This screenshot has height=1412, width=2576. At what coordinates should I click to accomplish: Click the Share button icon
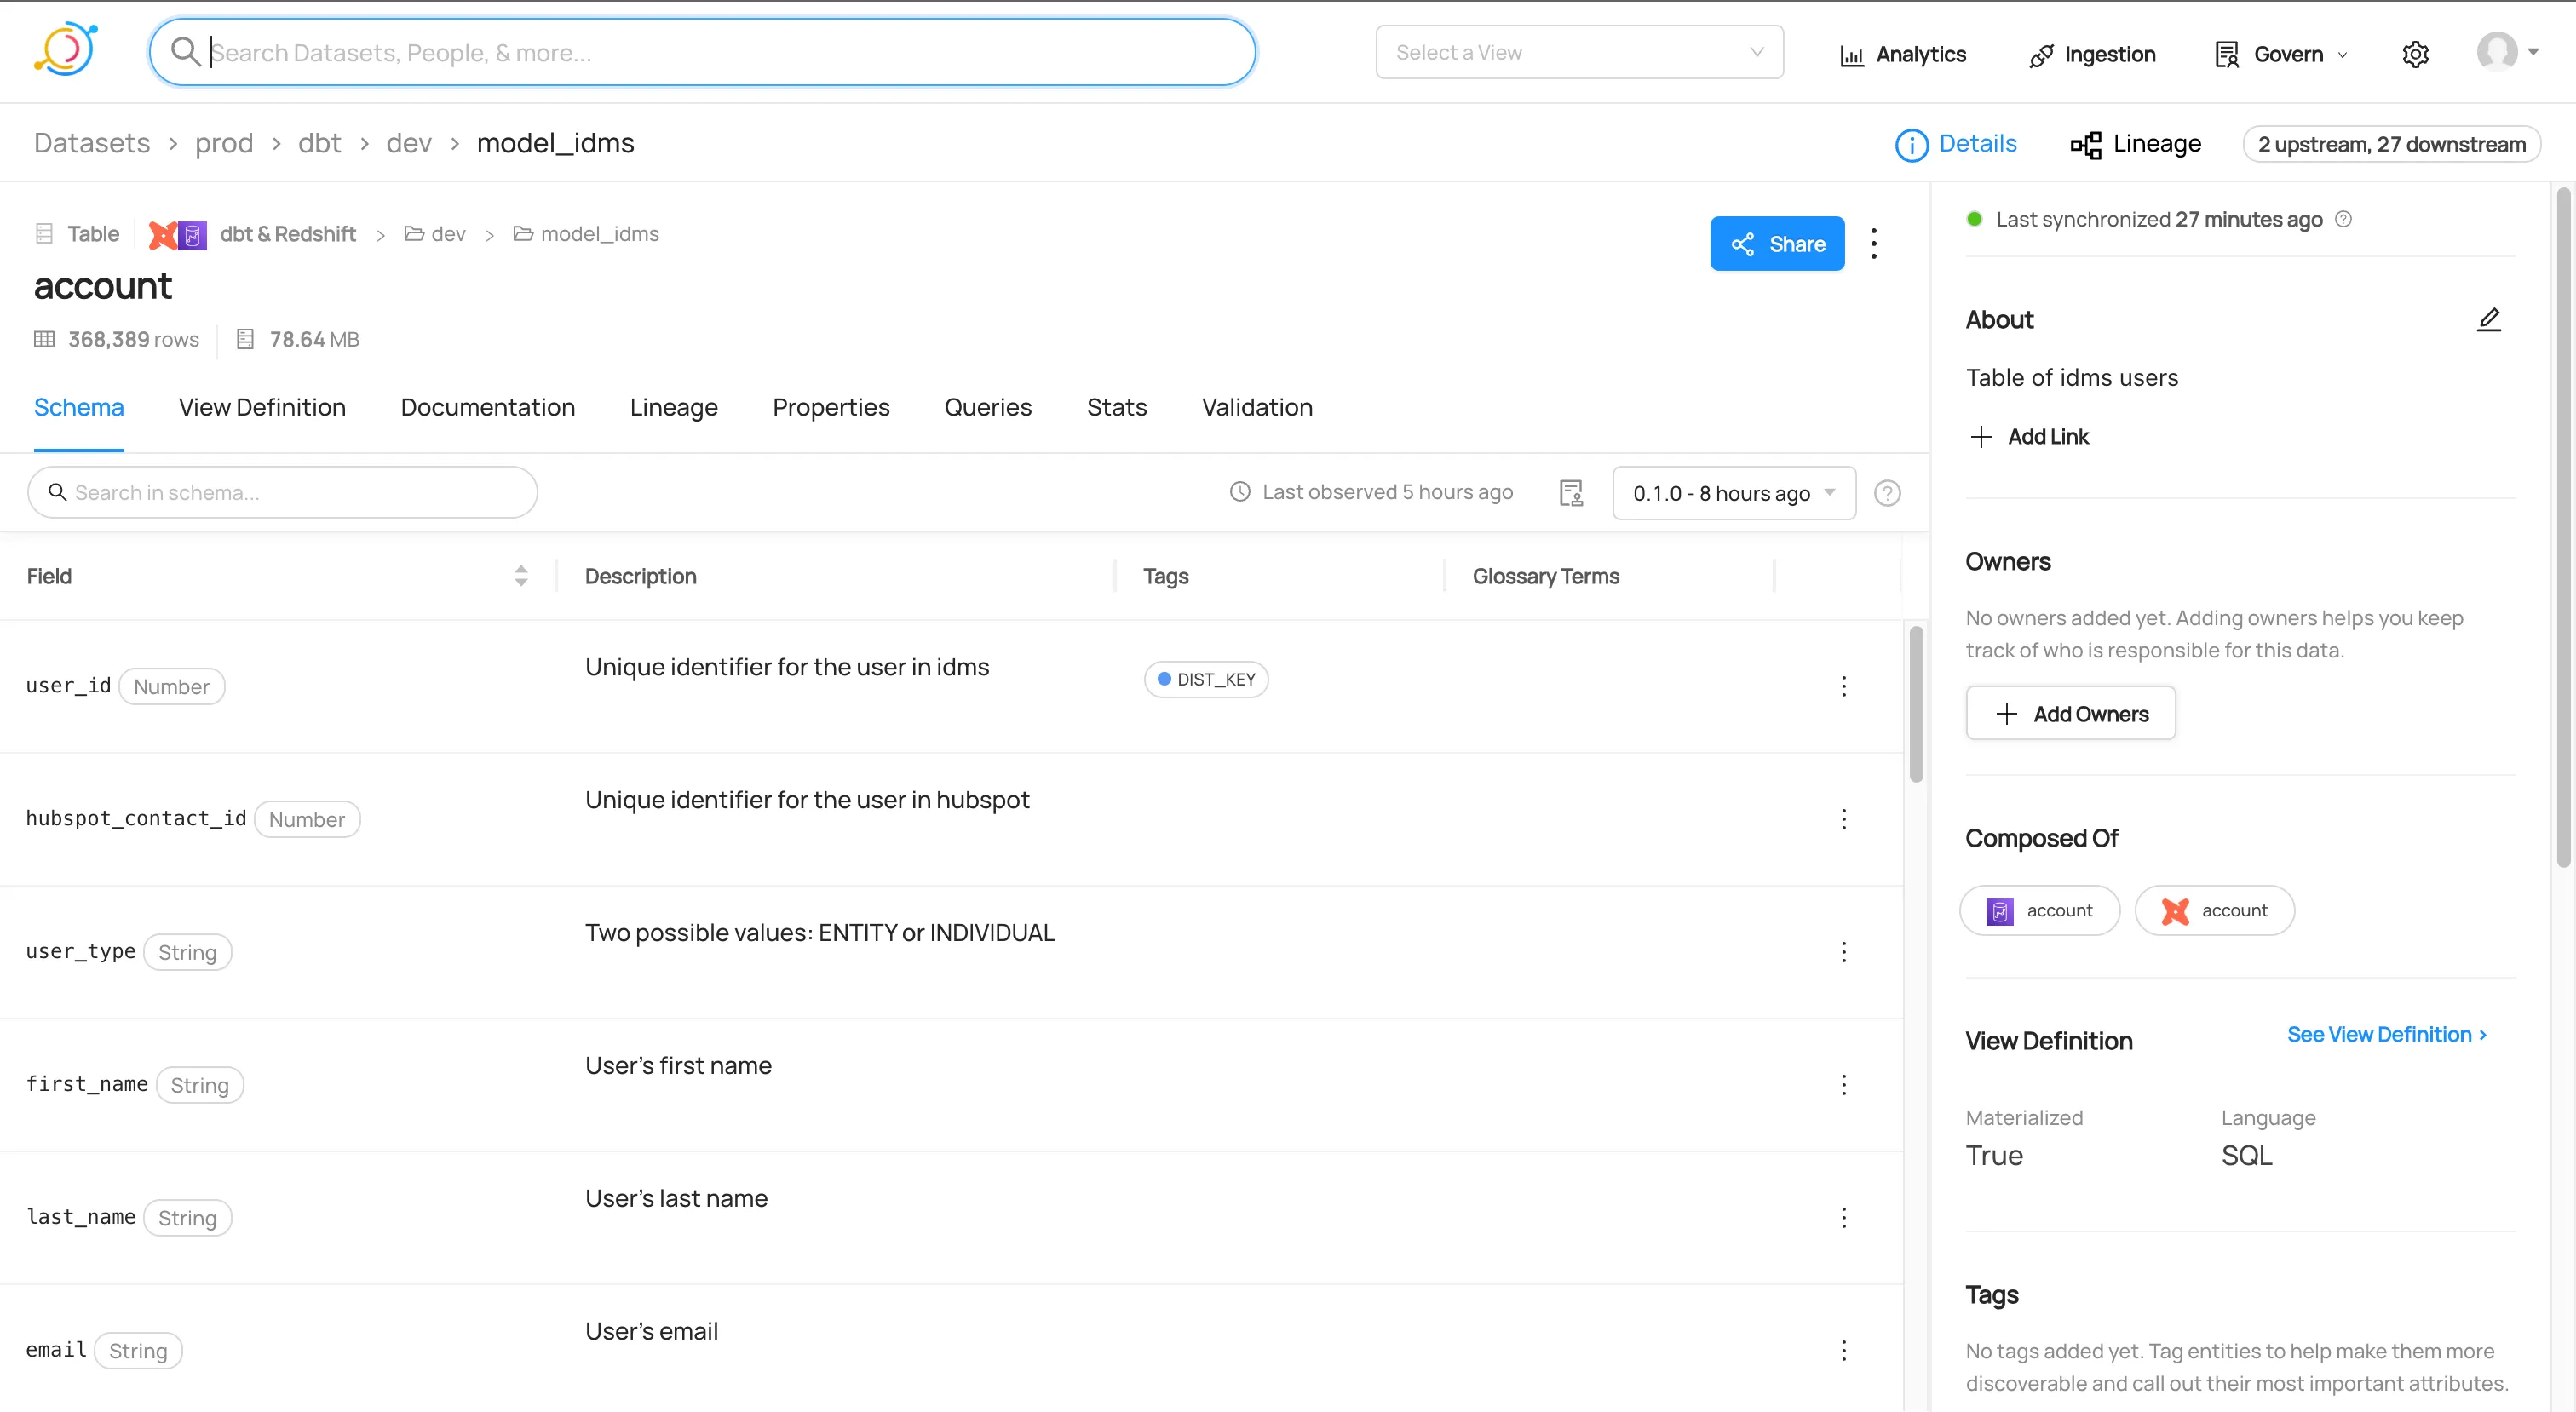tap(1745, 244)
